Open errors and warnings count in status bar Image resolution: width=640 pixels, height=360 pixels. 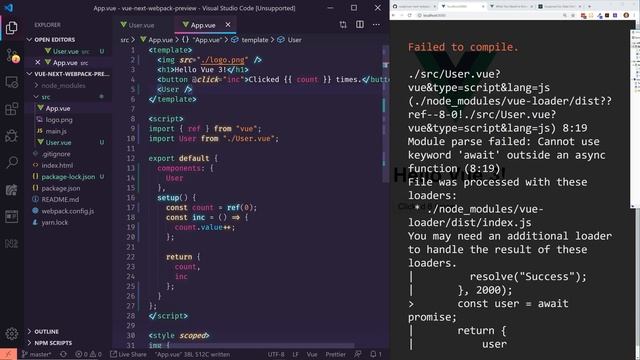pyautogui.click(x=88, y=354)
